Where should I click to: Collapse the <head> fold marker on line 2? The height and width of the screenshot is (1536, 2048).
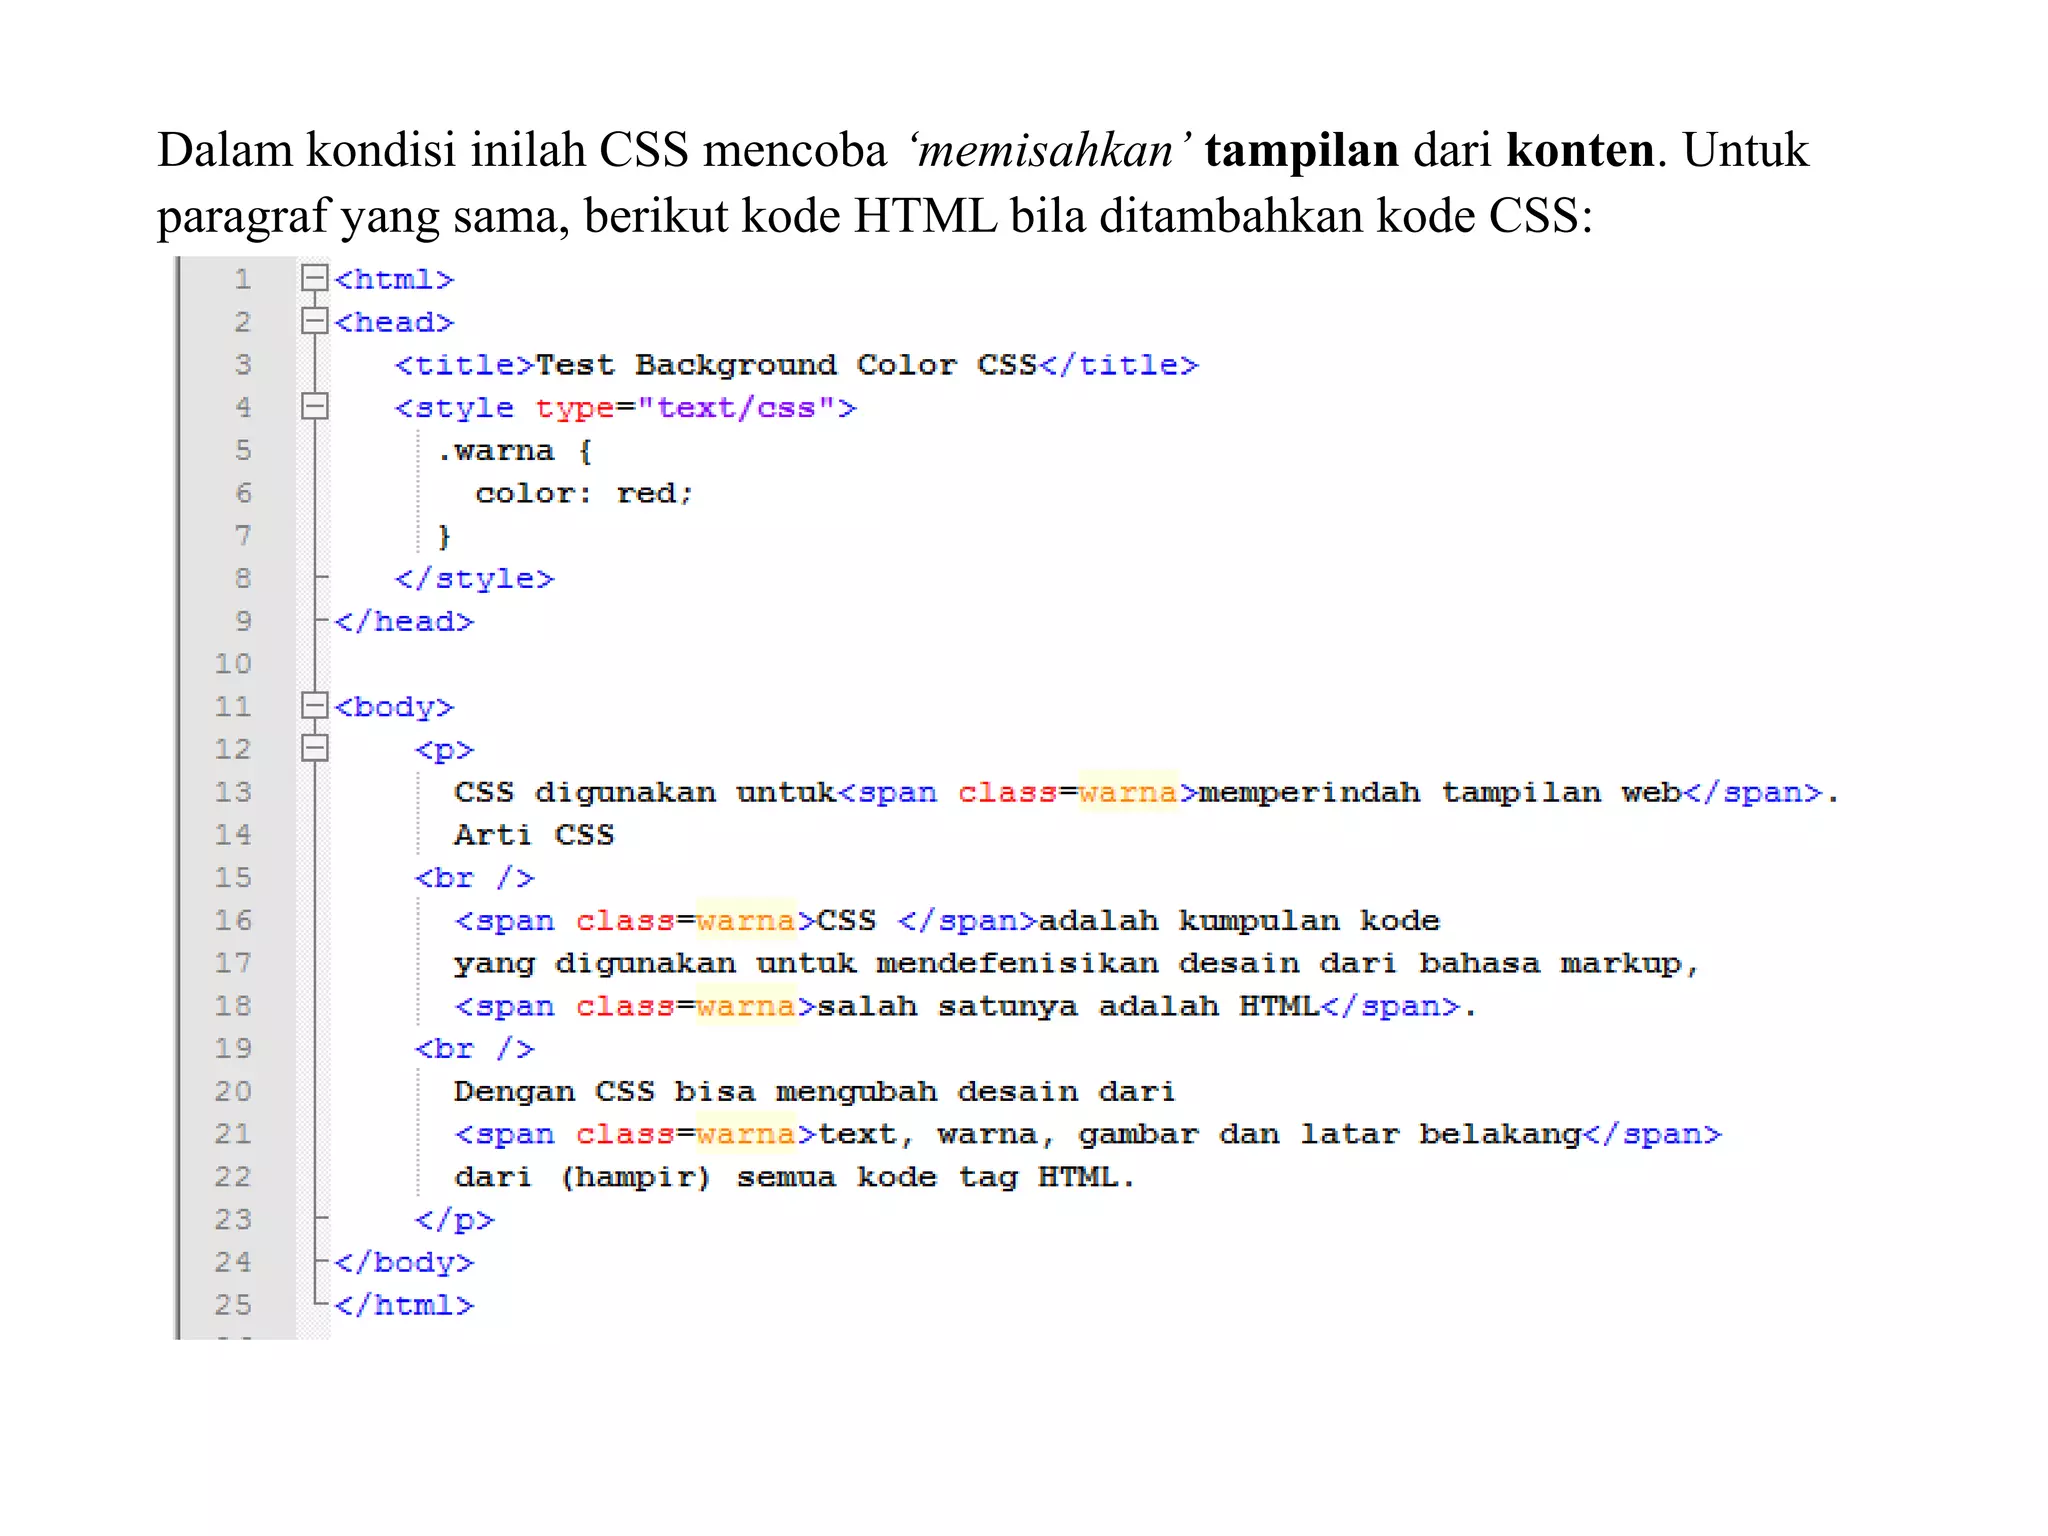315,320
